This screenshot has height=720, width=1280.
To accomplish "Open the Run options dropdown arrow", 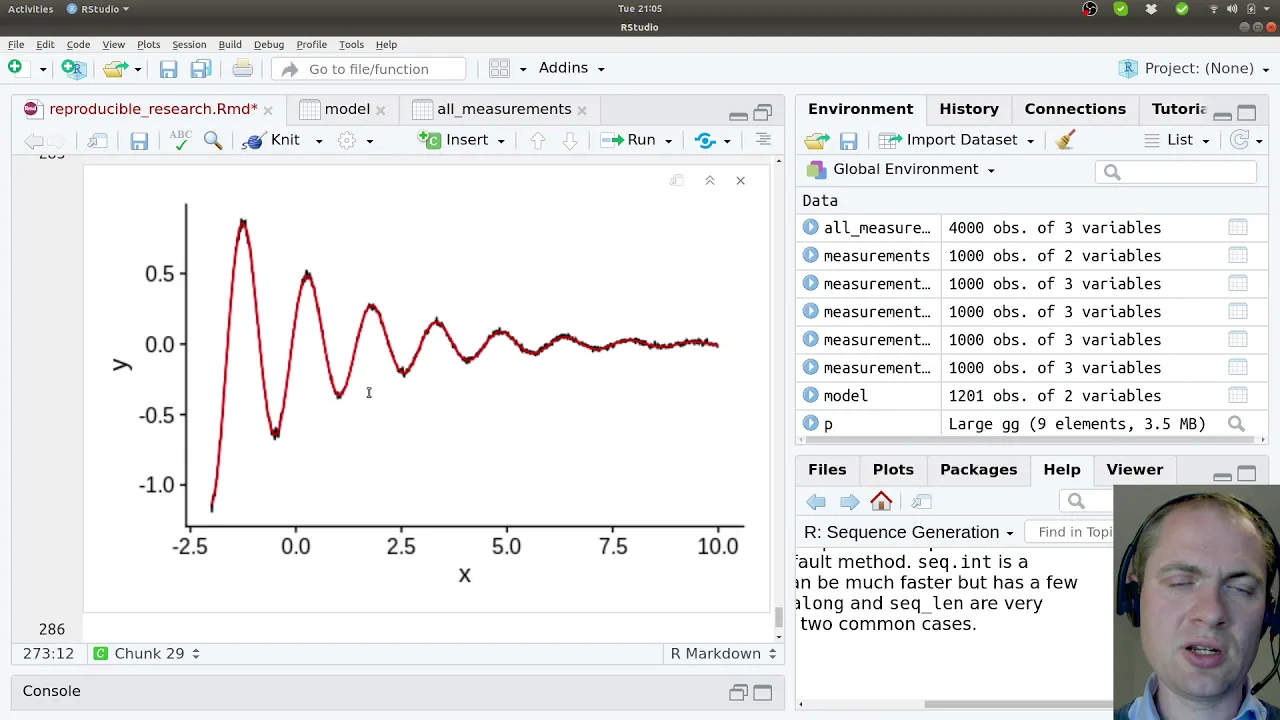I will tap(668, 141).
